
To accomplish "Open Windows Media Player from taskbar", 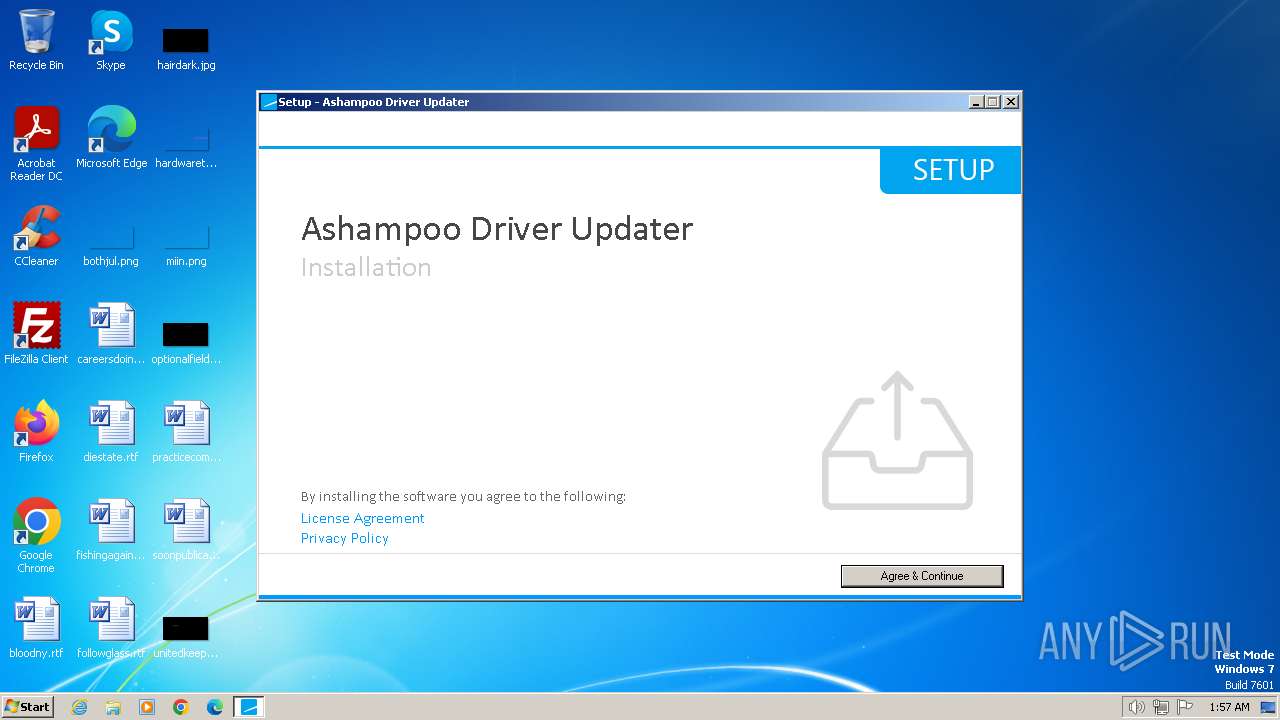I will tap(147, 707).
